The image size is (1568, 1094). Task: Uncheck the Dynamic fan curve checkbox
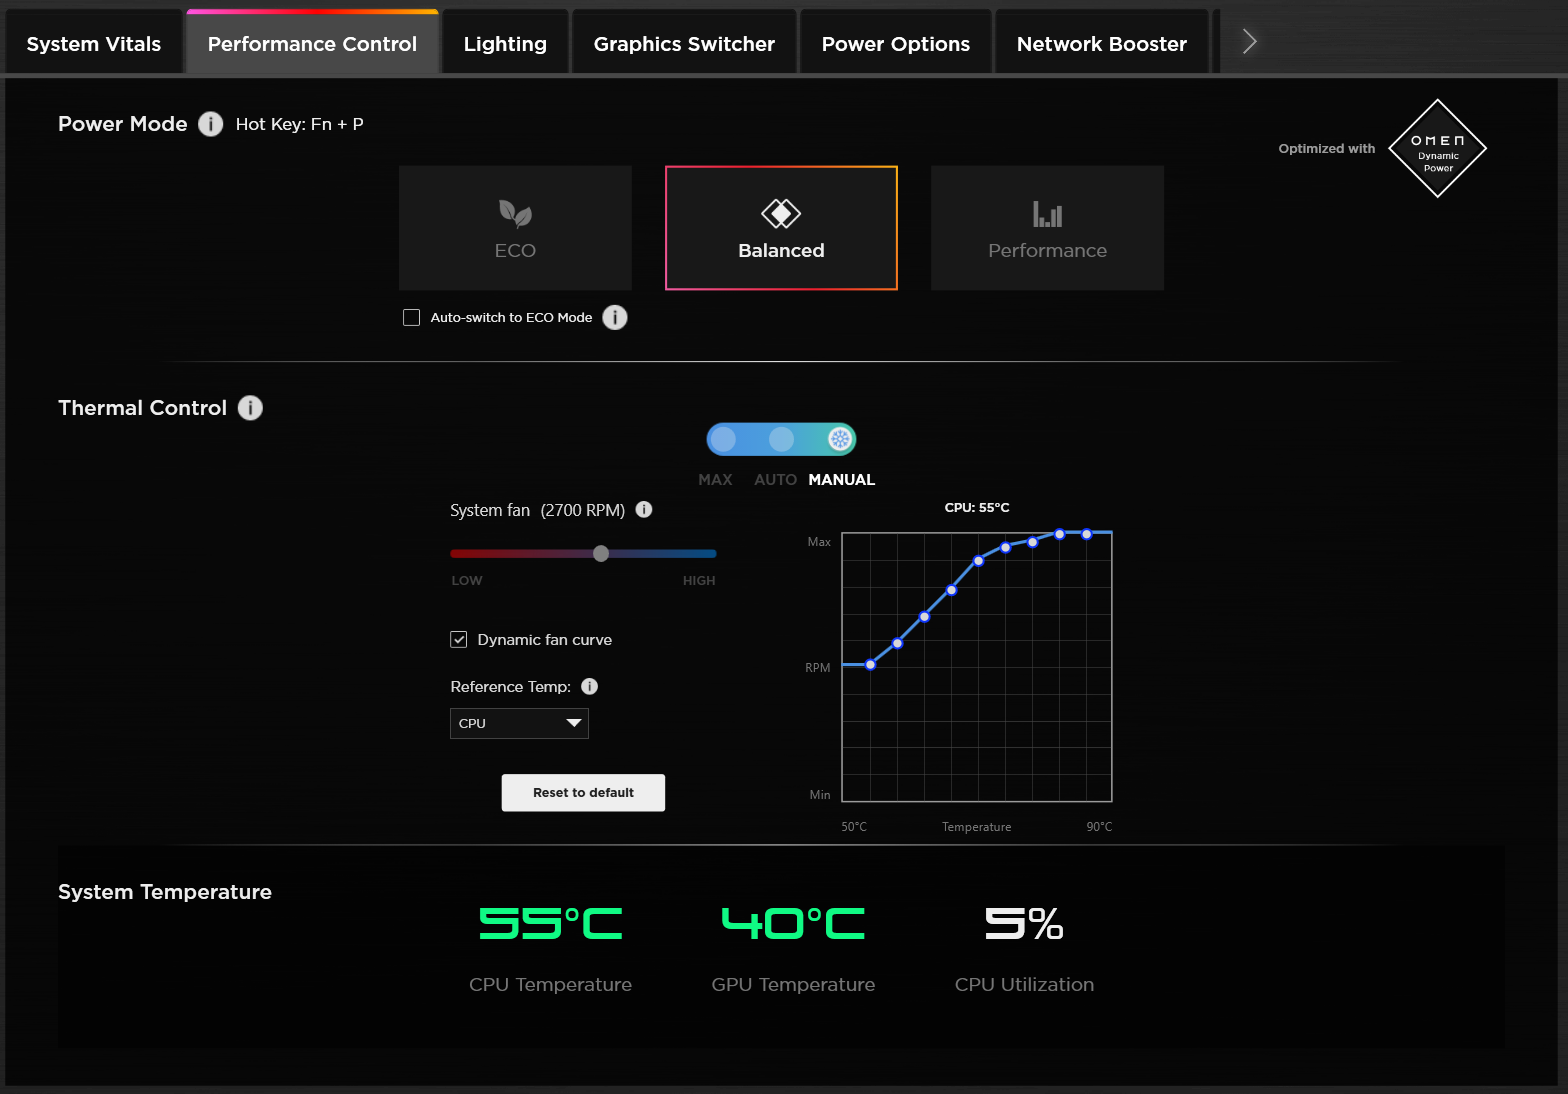[459, 639]
